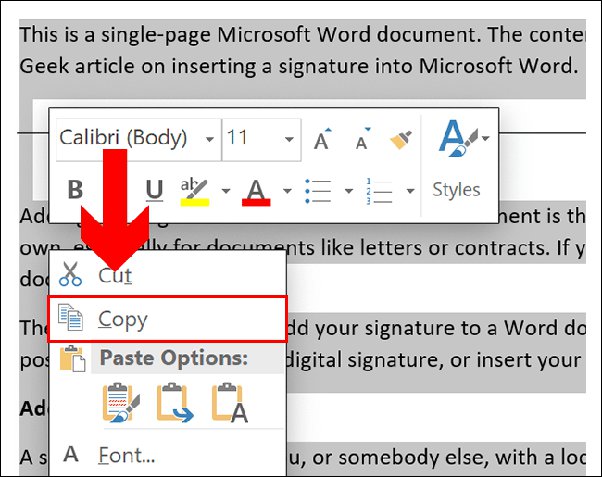Select Cut in the context menu

pyautogui.click(x=115, y=275)
